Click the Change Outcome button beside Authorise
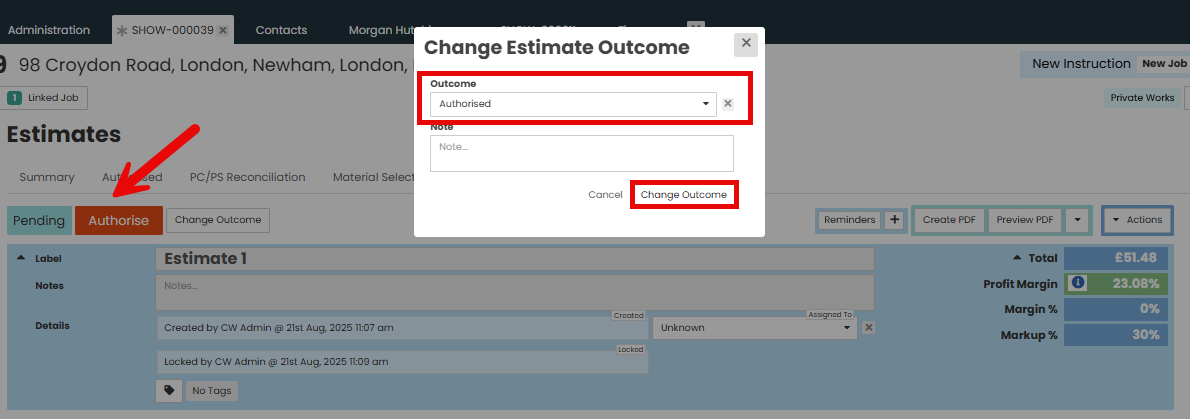1190x419 pixels. click(218, 220)
